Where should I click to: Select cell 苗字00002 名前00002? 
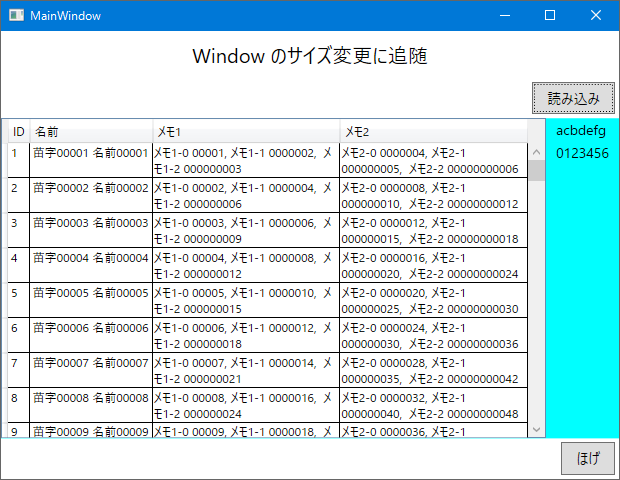pyautogui.click(x=91, y=195)
